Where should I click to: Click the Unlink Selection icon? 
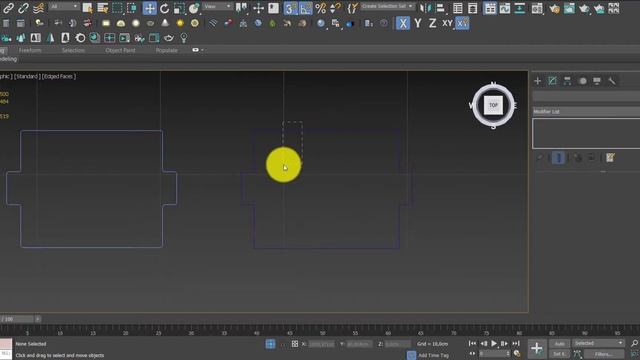23,8
